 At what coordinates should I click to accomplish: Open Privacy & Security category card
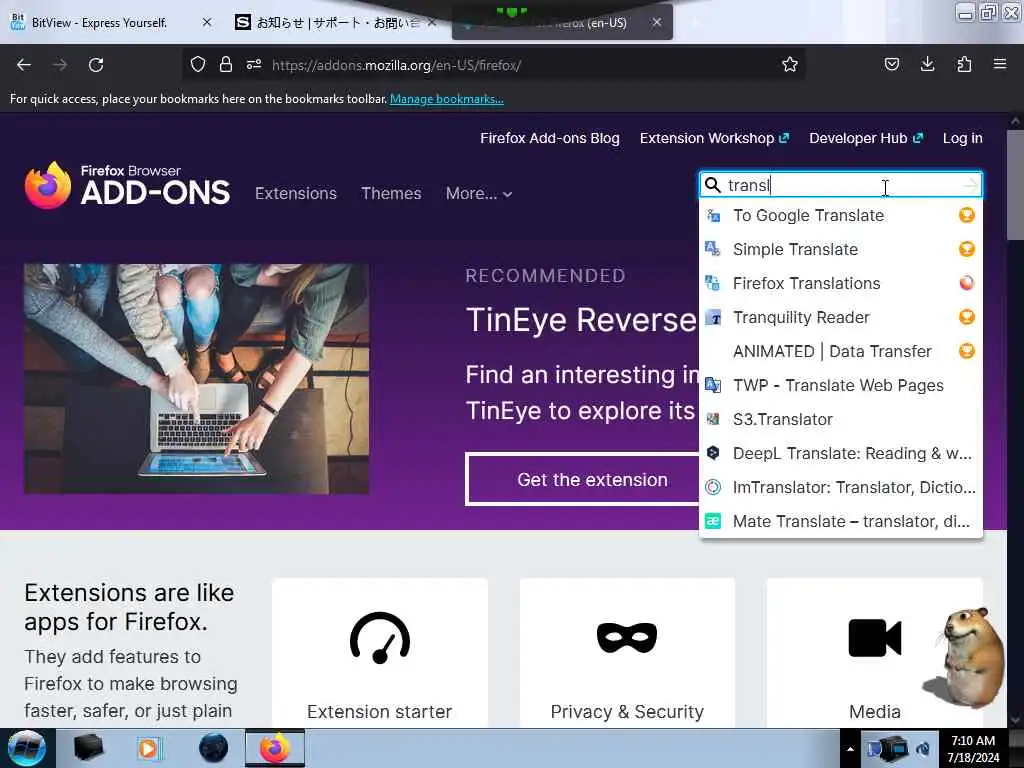coord(627,653)
